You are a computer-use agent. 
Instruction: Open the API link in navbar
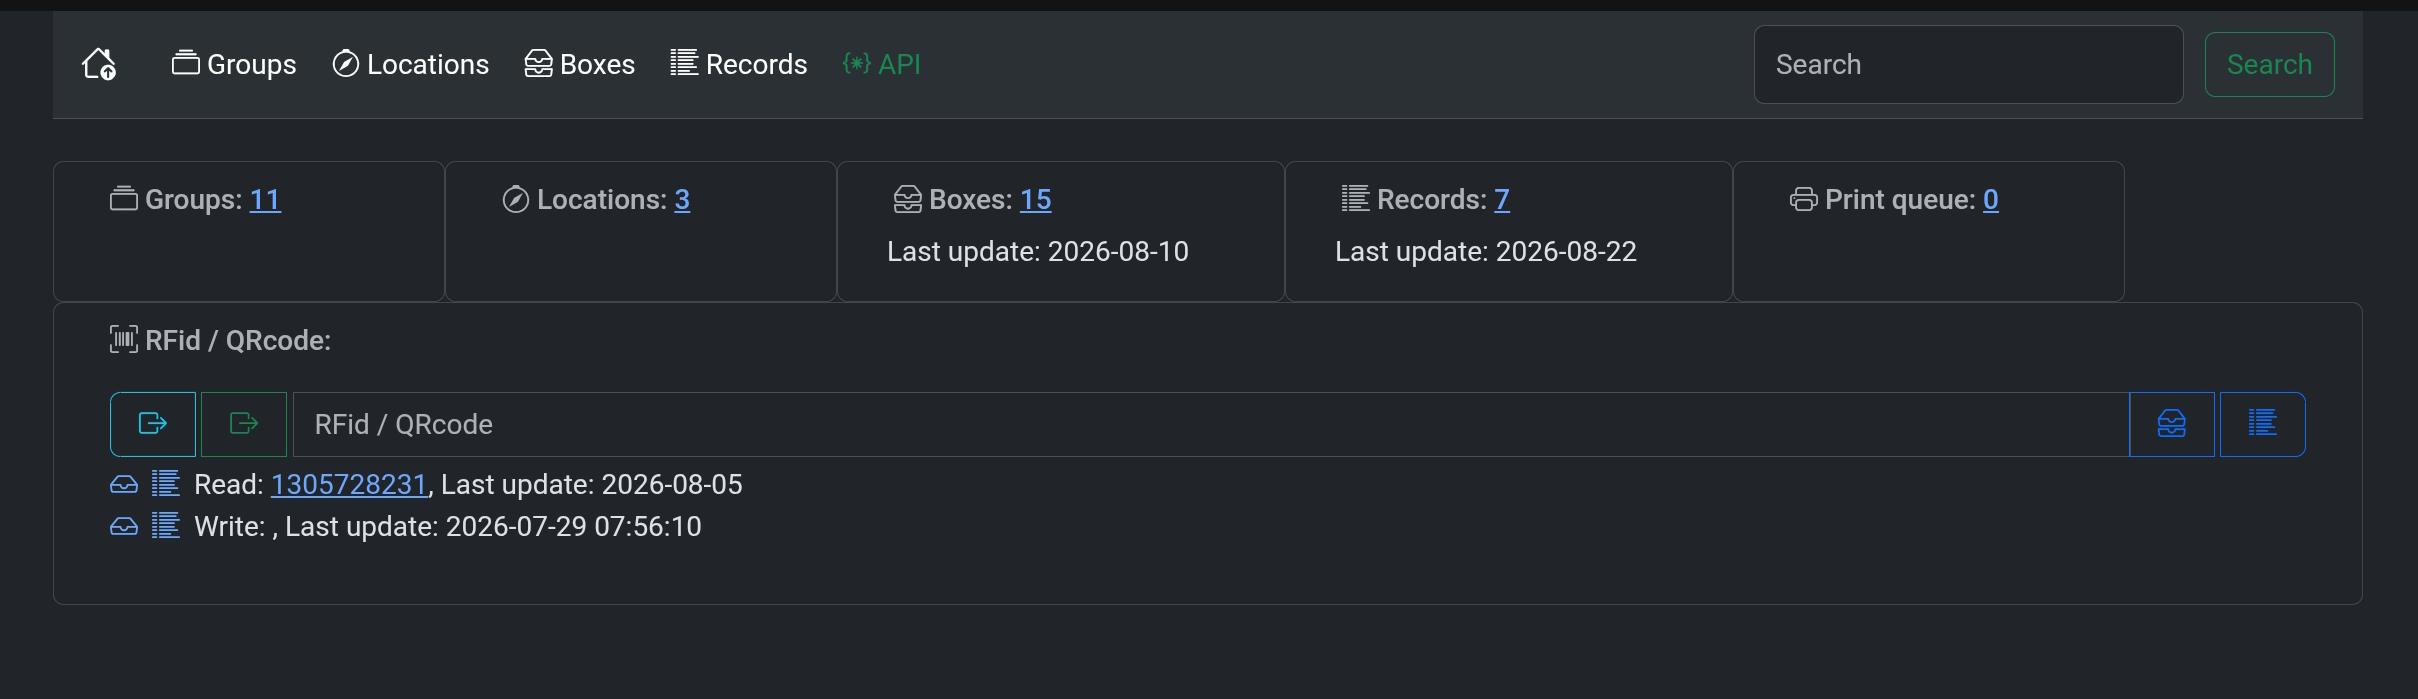[x=881, y=64]
